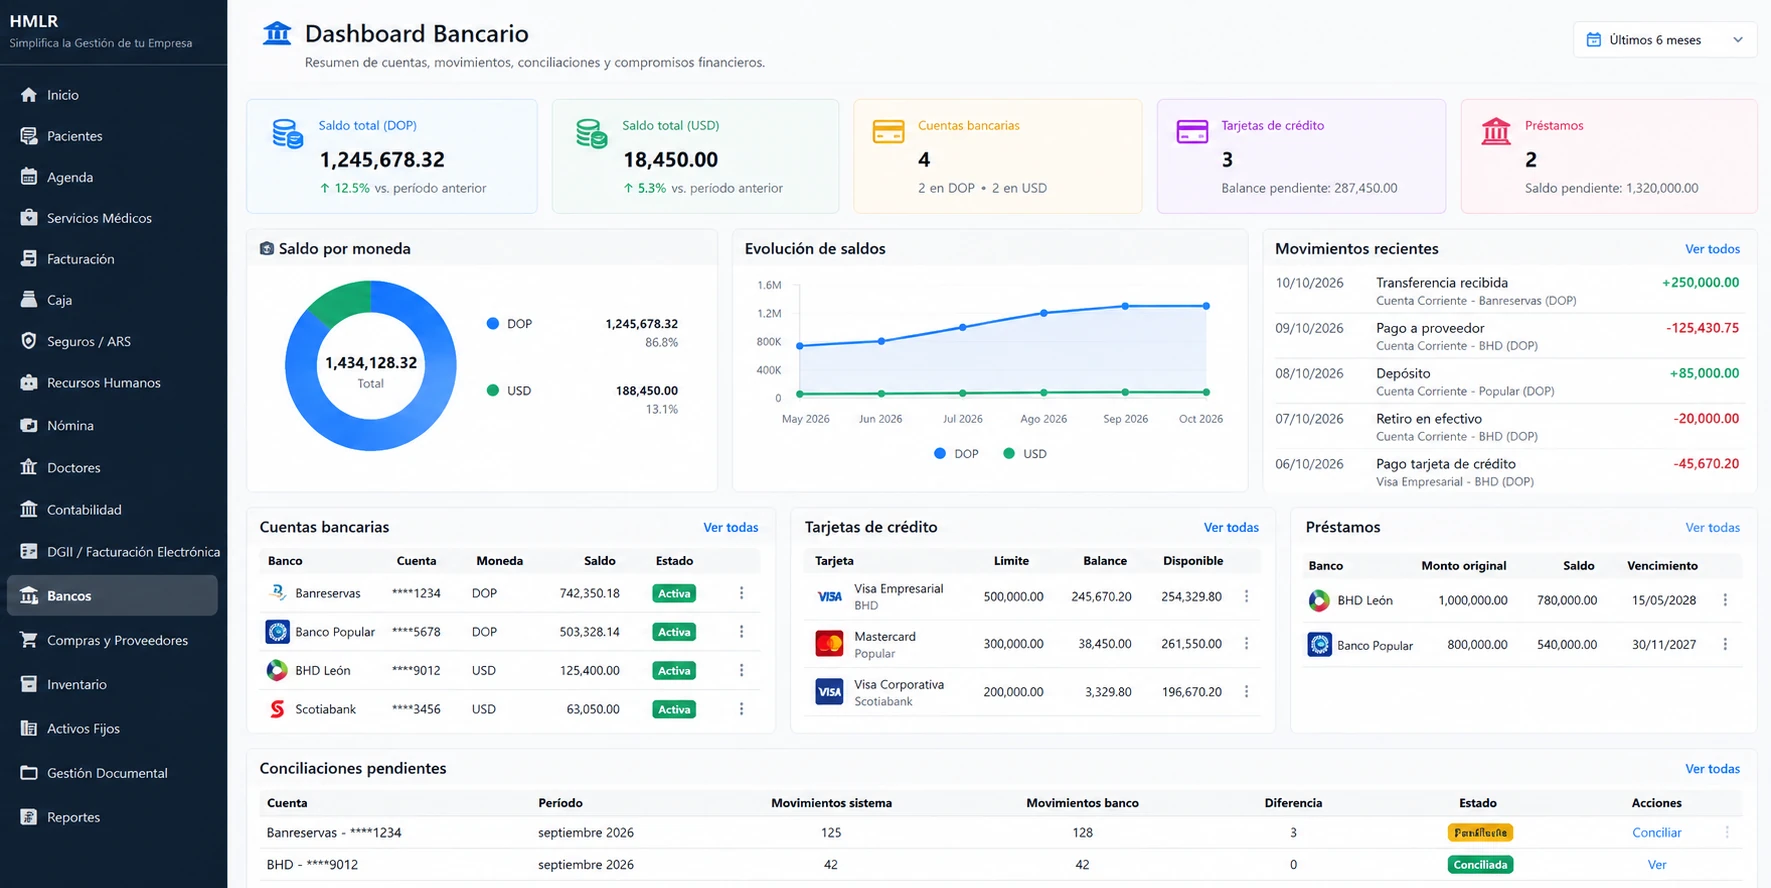
Task: Open the Últimos 6 meses period dropdown
Action: point(1665,40)
